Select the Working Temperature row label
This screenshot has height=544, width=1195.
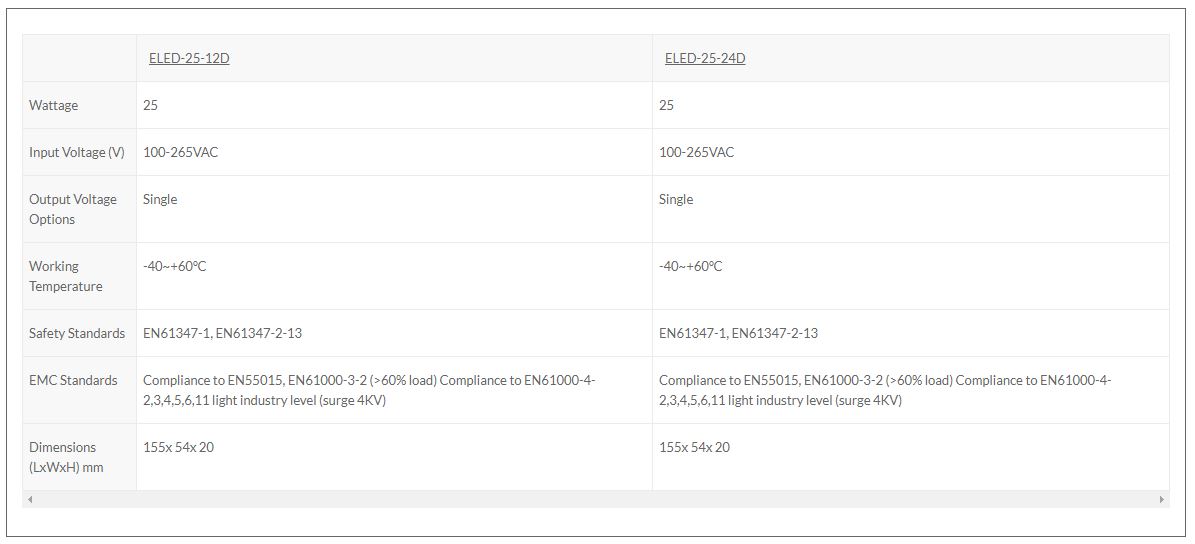click(66, 276)
